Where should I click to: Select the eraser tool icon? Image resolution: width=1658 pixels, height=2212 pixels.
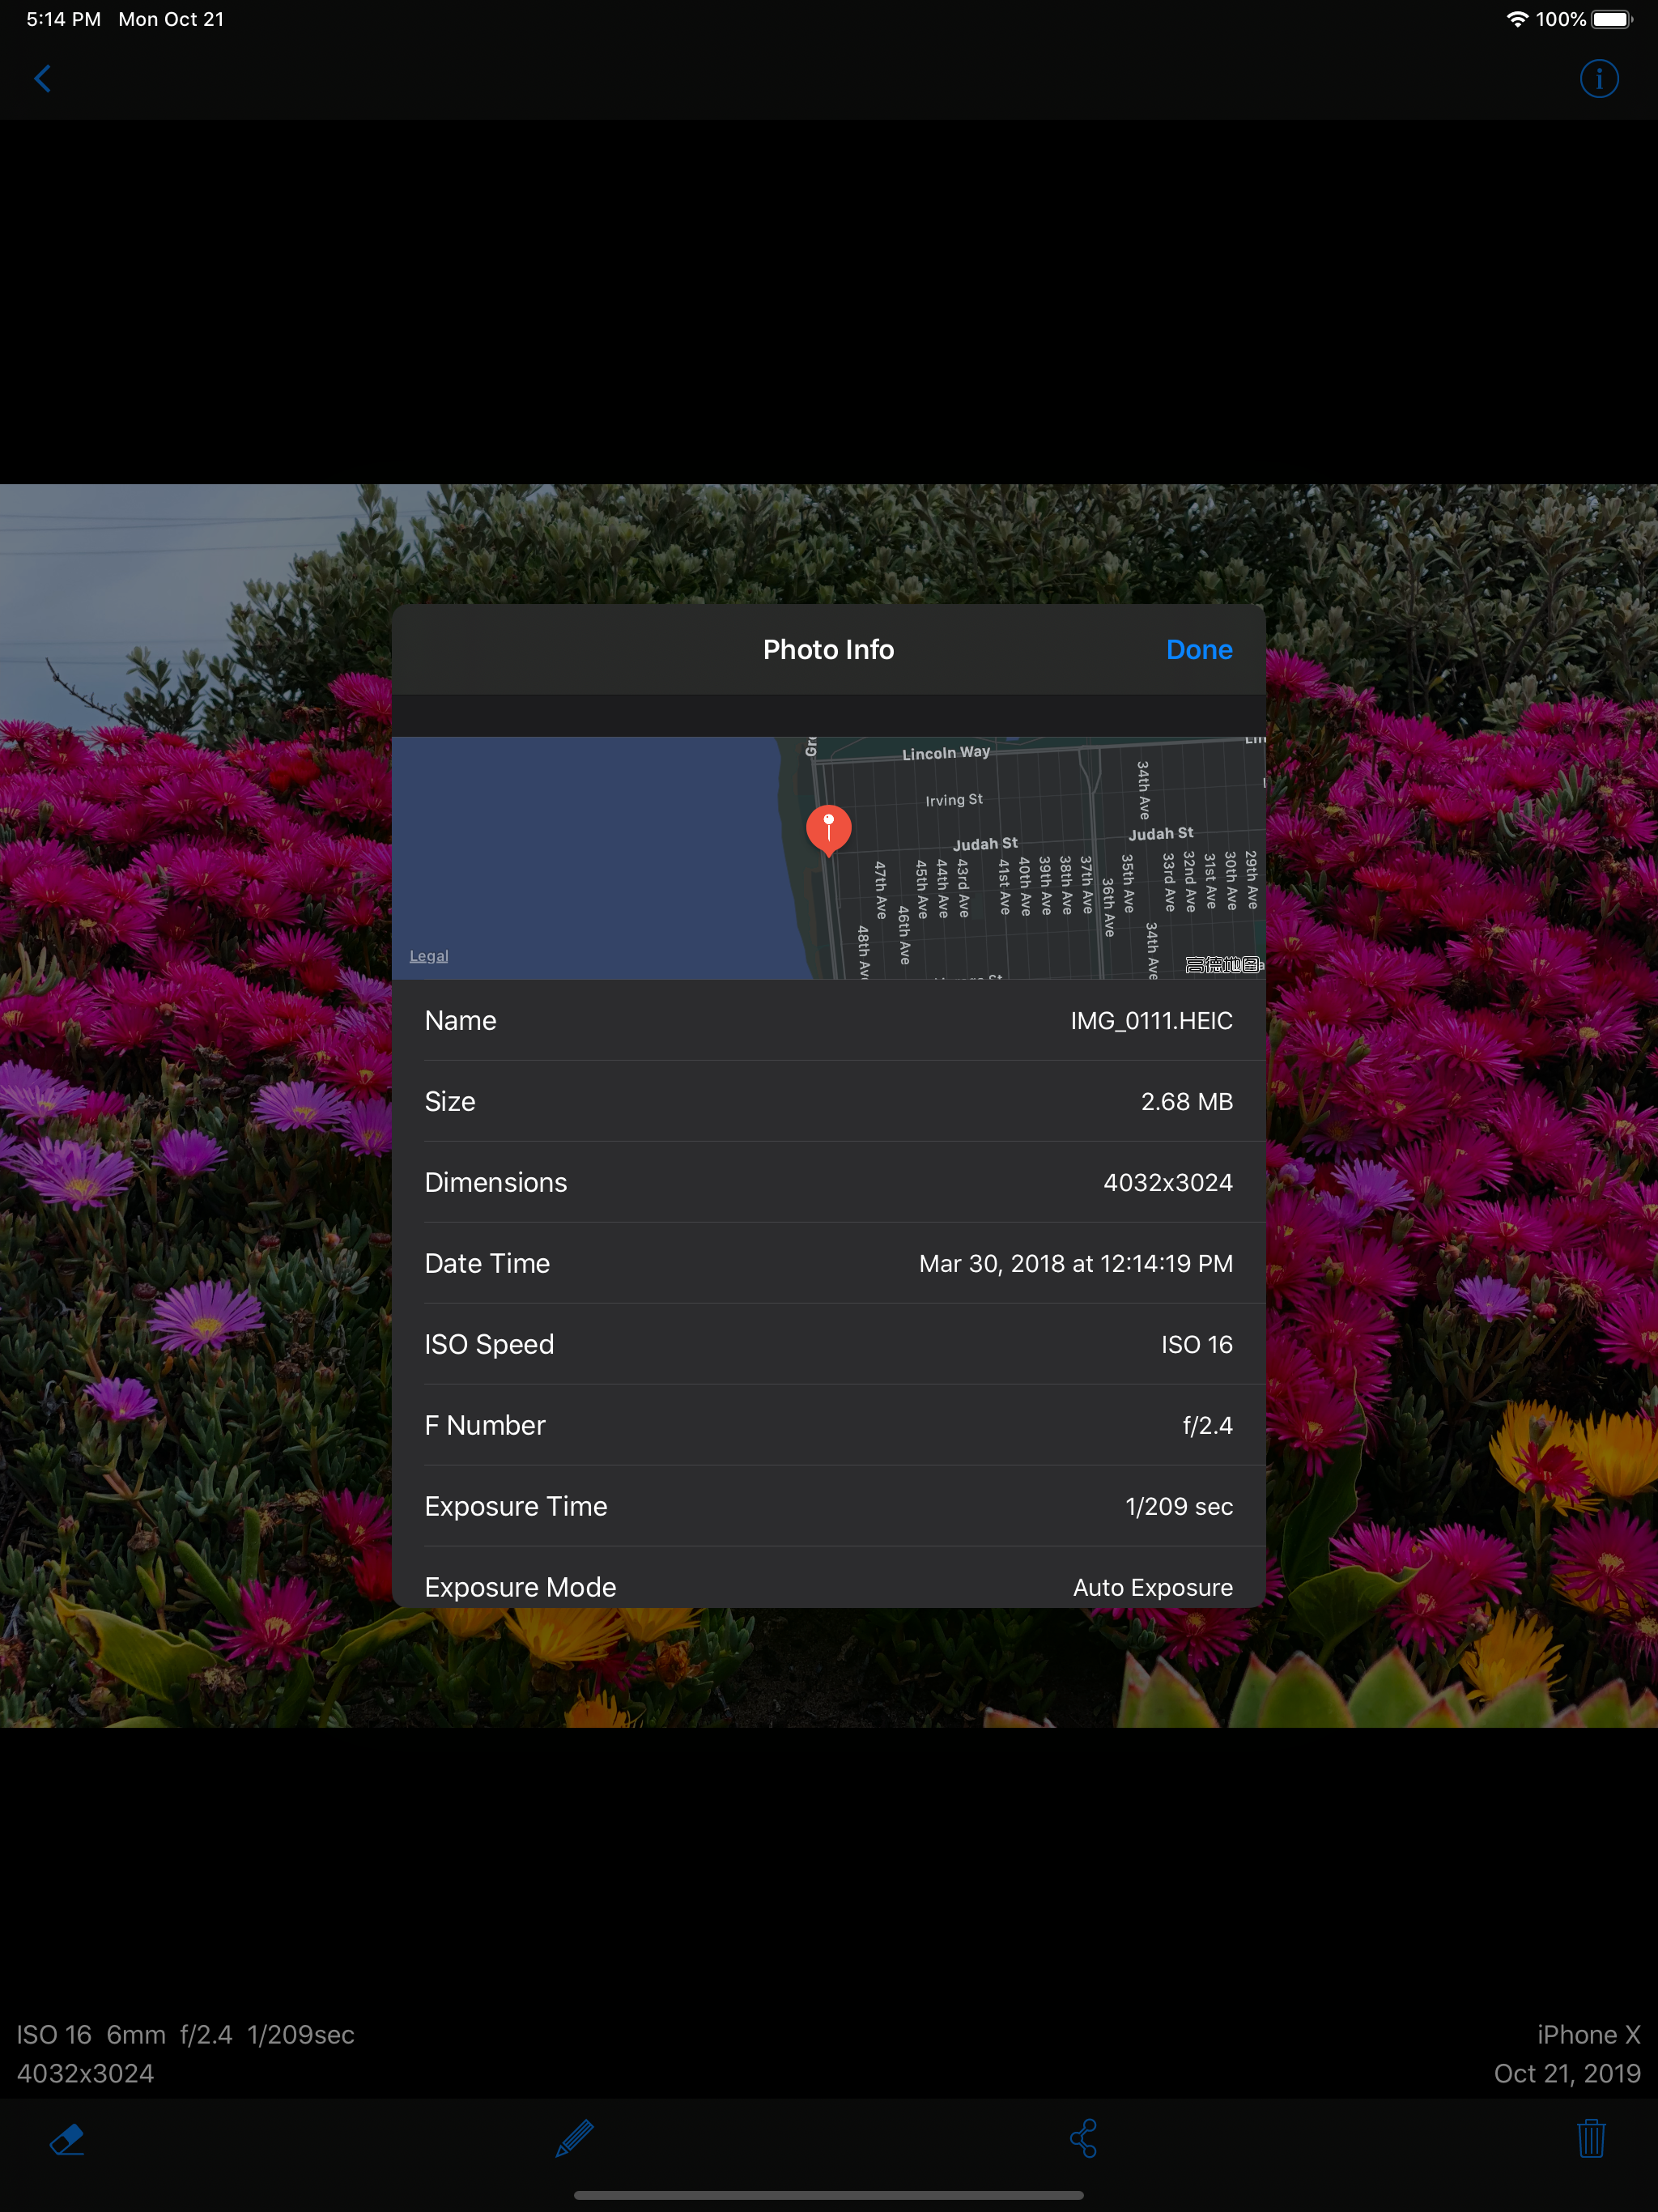pos(67,2139)
